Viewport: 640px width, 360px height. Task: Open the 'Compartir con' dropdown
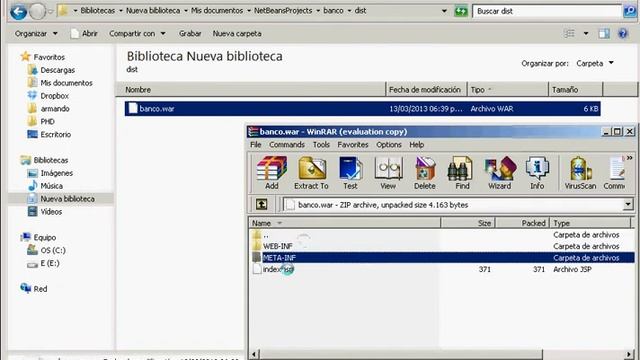point(137,33)
